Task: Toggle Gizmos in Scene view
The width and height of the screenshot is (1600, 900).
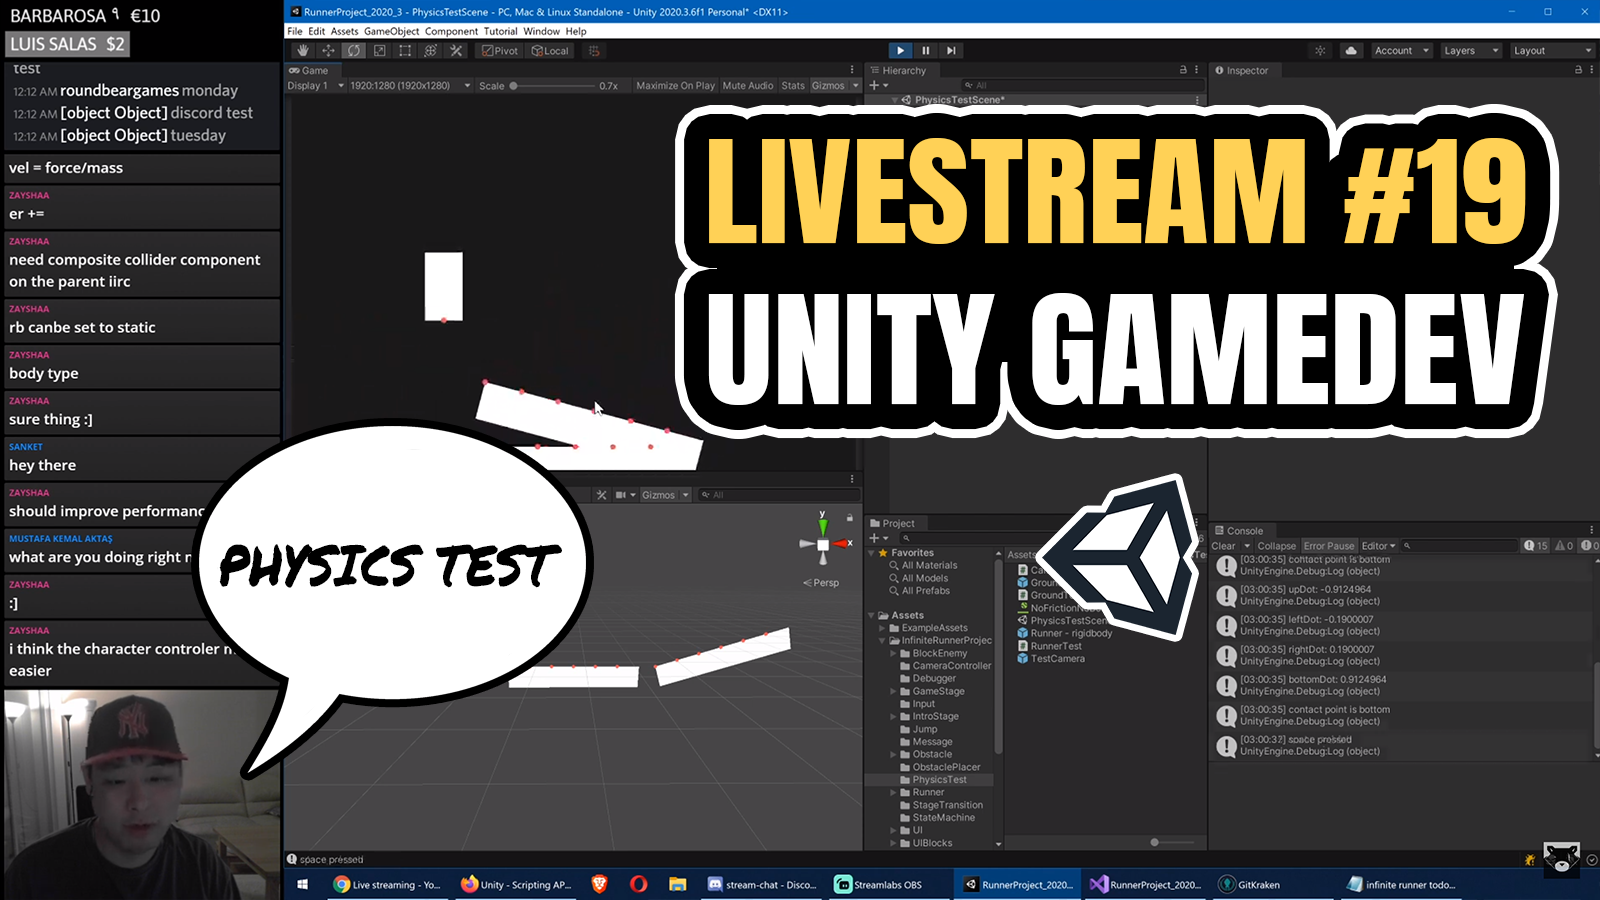Action: click(x=658, y=495)
